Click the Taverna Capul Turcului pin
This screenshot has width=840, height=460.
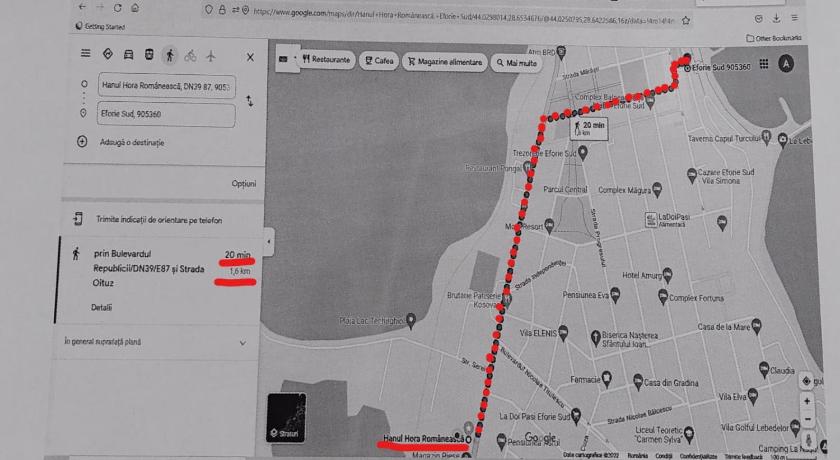click(767, 138)
